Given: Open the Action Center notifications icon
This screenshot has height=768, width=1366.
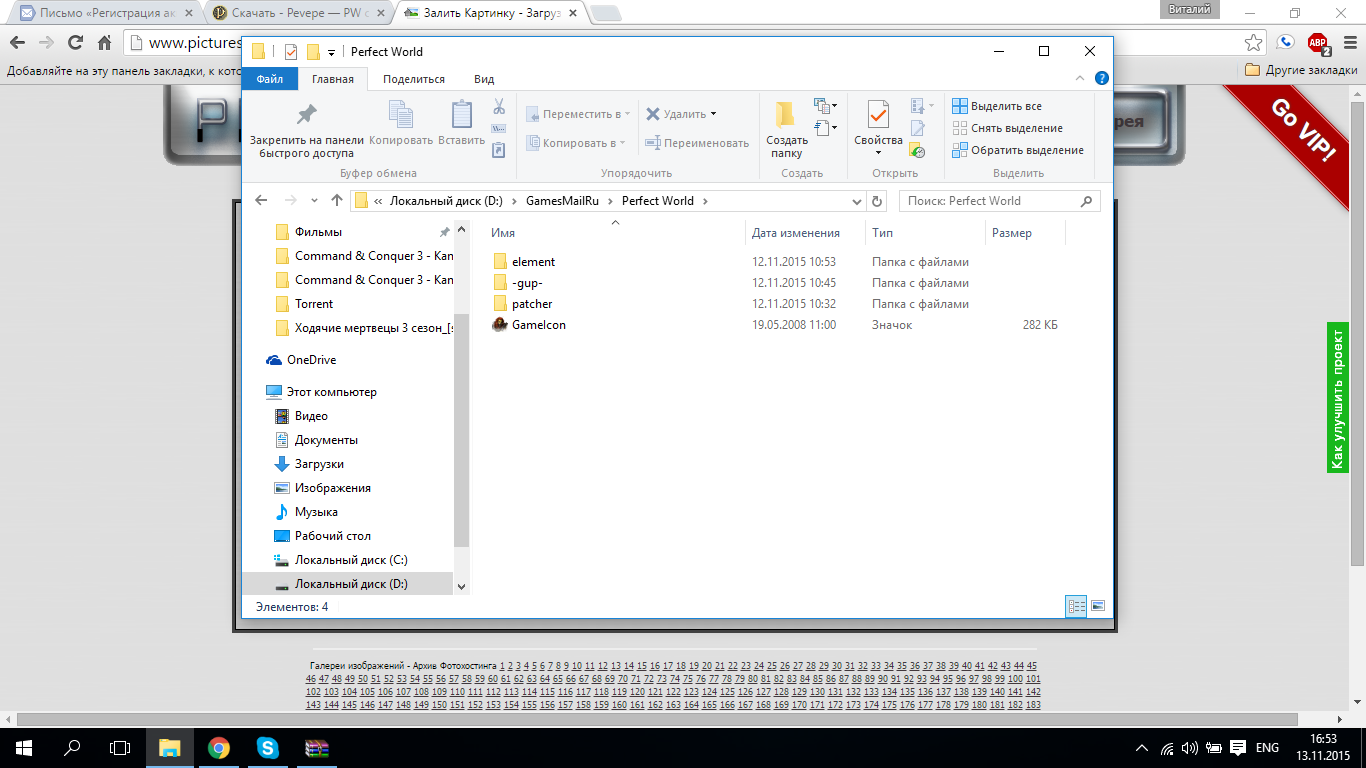Looking at the screenshot, I should click(x=1237, y=748).
